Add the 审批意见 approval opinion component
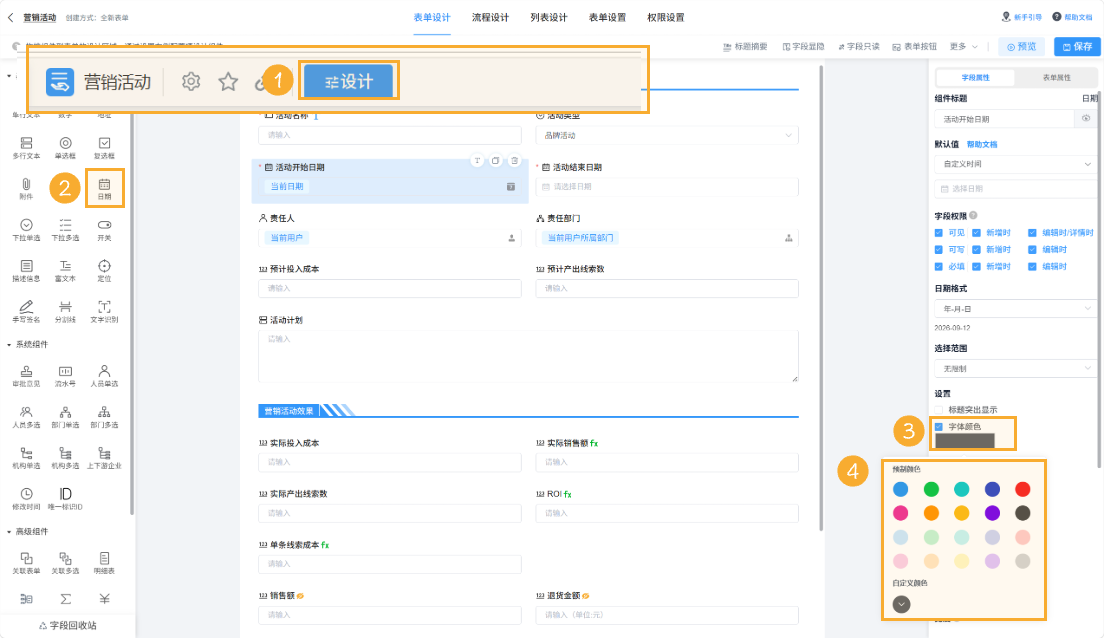Image resolution: width=1104 pixels, height=638 pixels. [26, 376]
